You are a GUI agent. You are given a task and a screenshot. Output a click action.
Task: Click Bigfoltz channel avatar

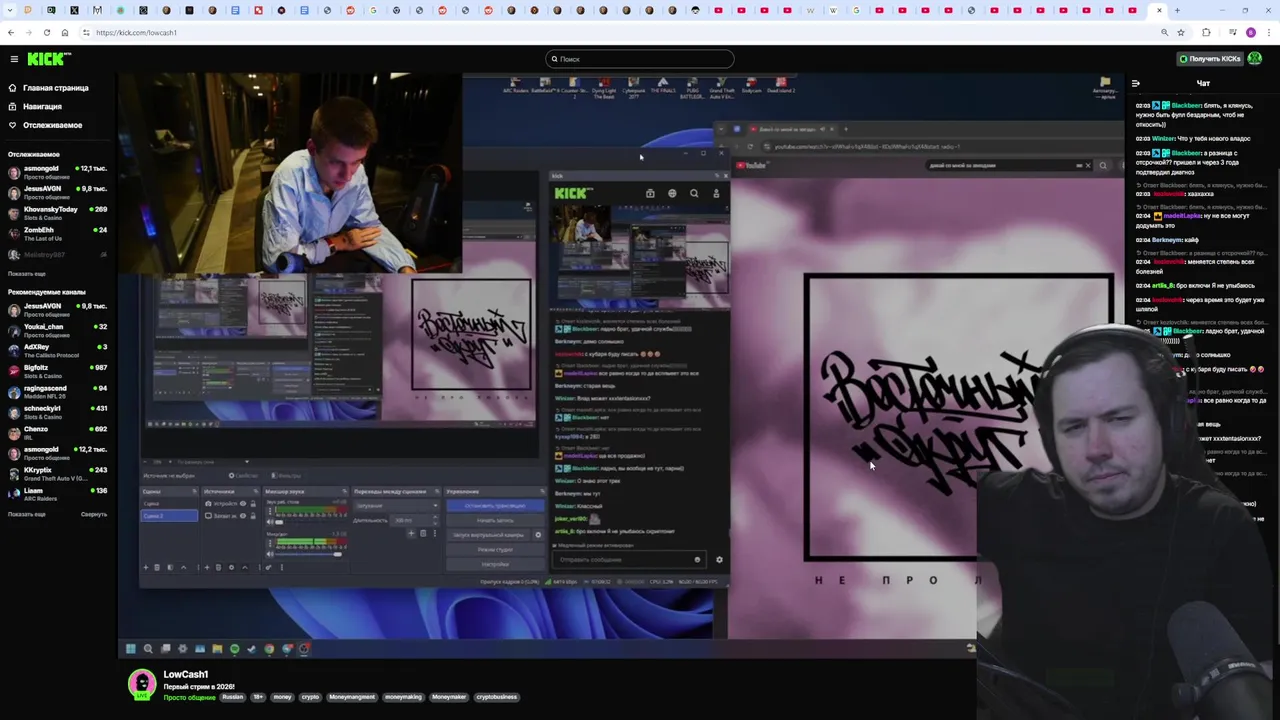pyautogui.click(x=14, y=371)
